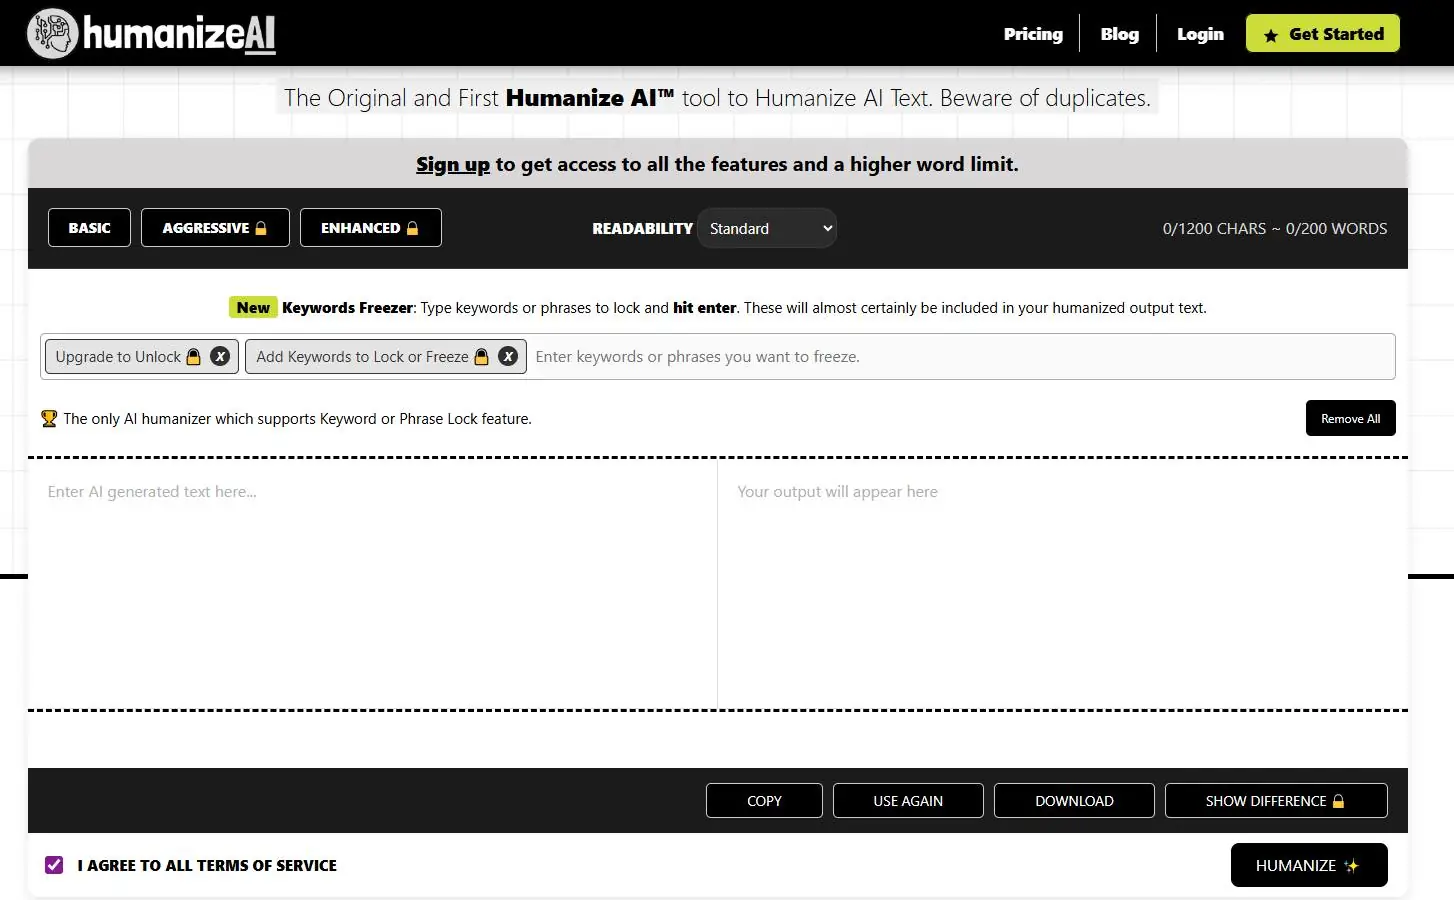Click the star icon in Get Started
Viewport: 1454px width, 900px height.
pos(1271,35)
